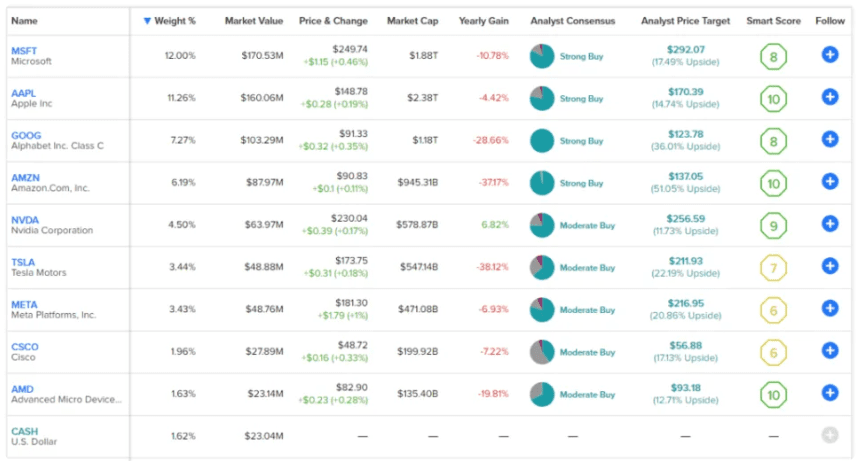Follow AMZN via the plus button
856x461 pixels.
(830, 181)
